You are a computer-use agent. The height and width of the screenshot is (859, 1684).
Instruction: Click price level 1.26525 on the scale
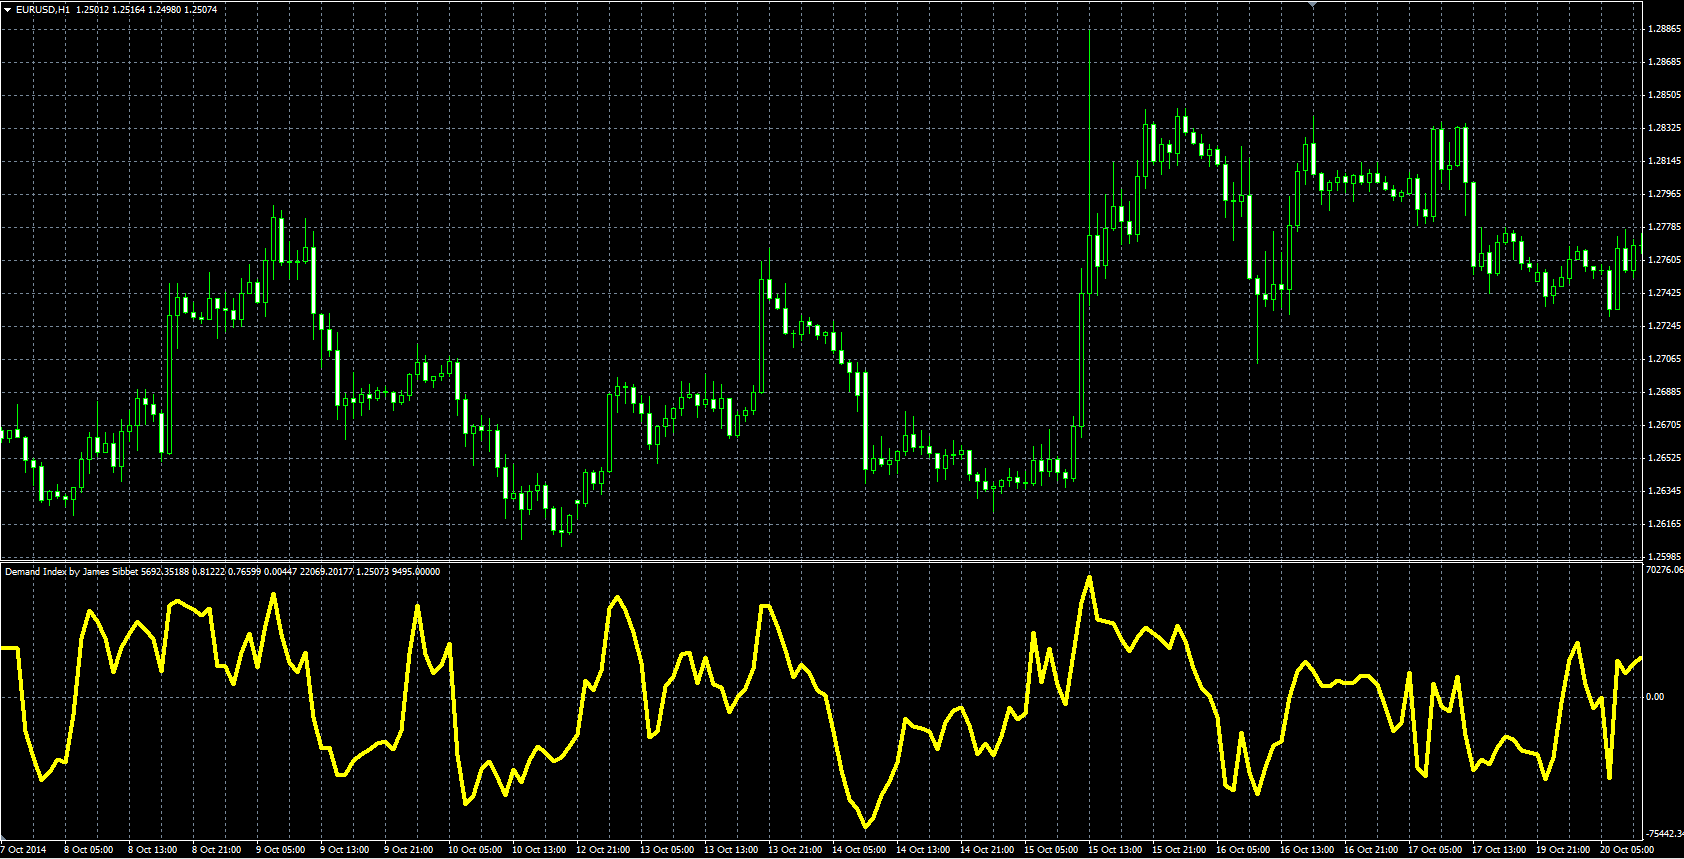[1663, 458]
